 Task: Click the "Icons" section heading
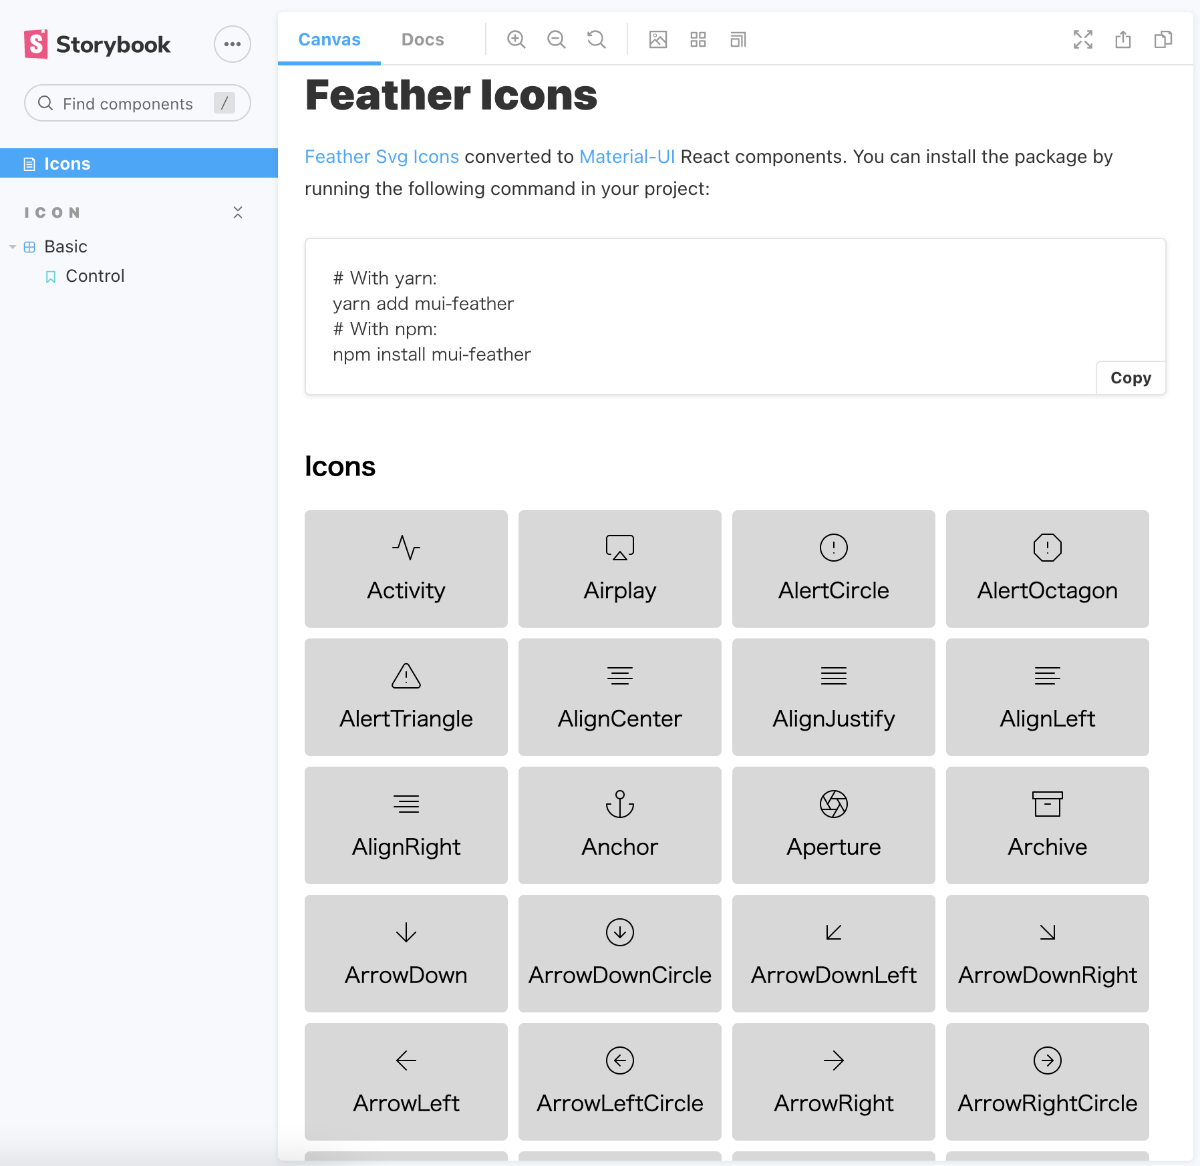point(340,466)
